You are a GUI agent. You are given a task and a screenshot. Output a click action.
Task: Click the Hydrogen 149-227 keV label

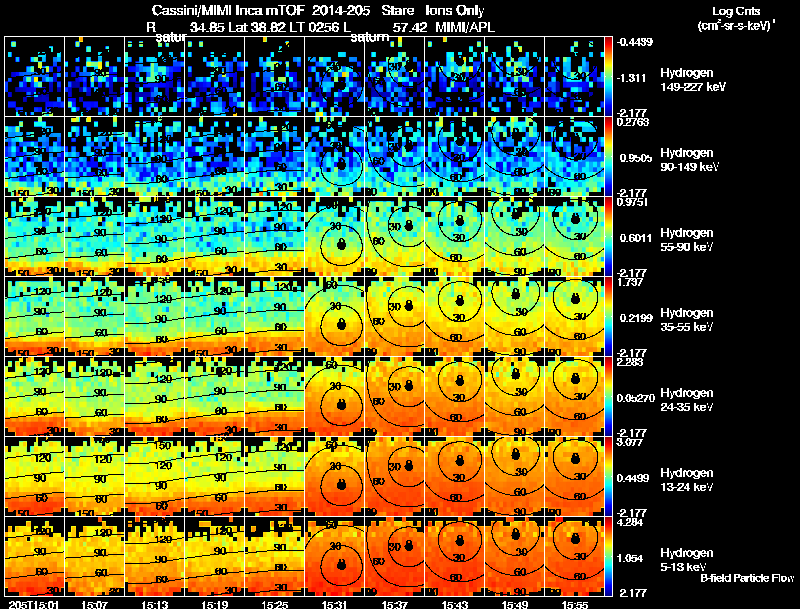coord(692,80)
